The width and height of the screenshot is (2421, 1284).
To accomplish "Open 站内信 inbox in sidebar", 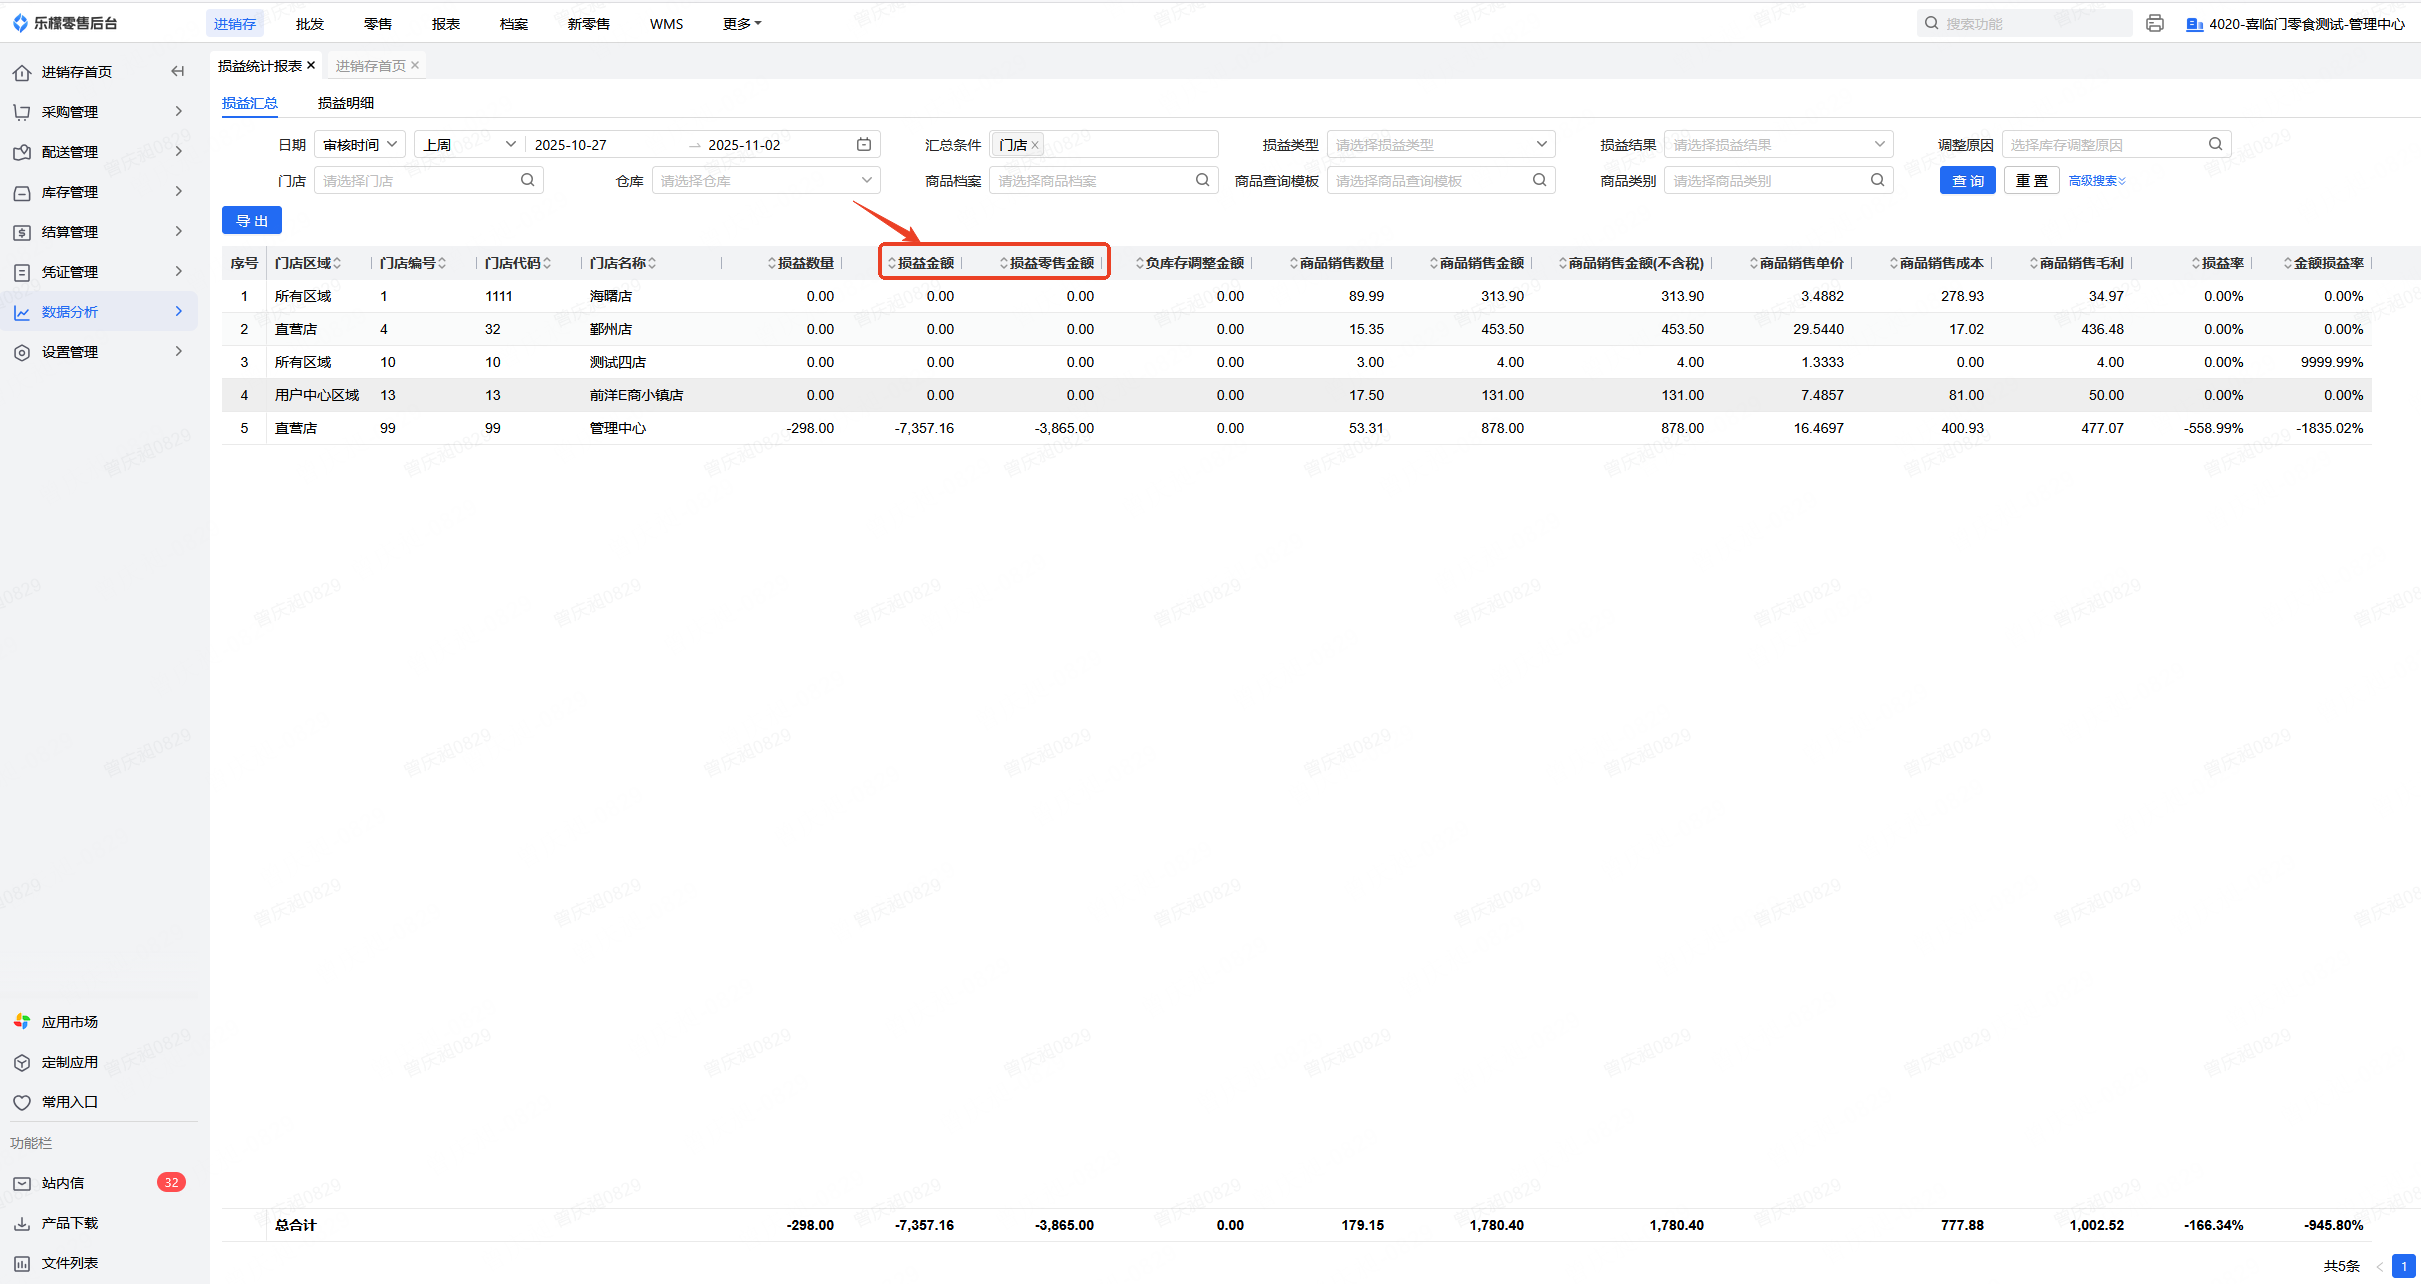I will tap(63, 1182).
